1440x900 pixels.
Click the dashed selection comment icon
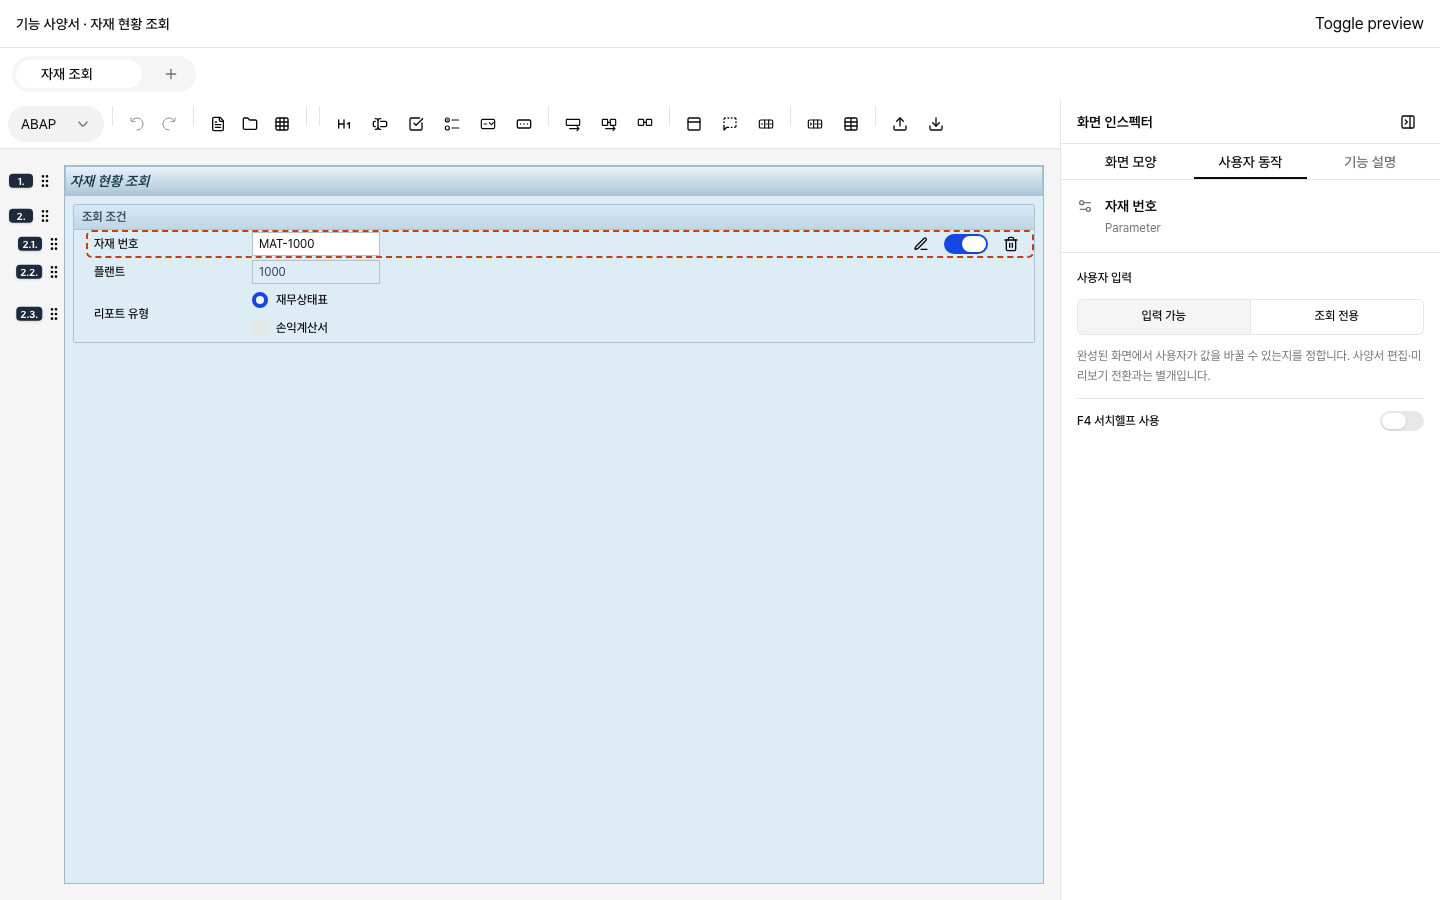(x=730, y=124)
